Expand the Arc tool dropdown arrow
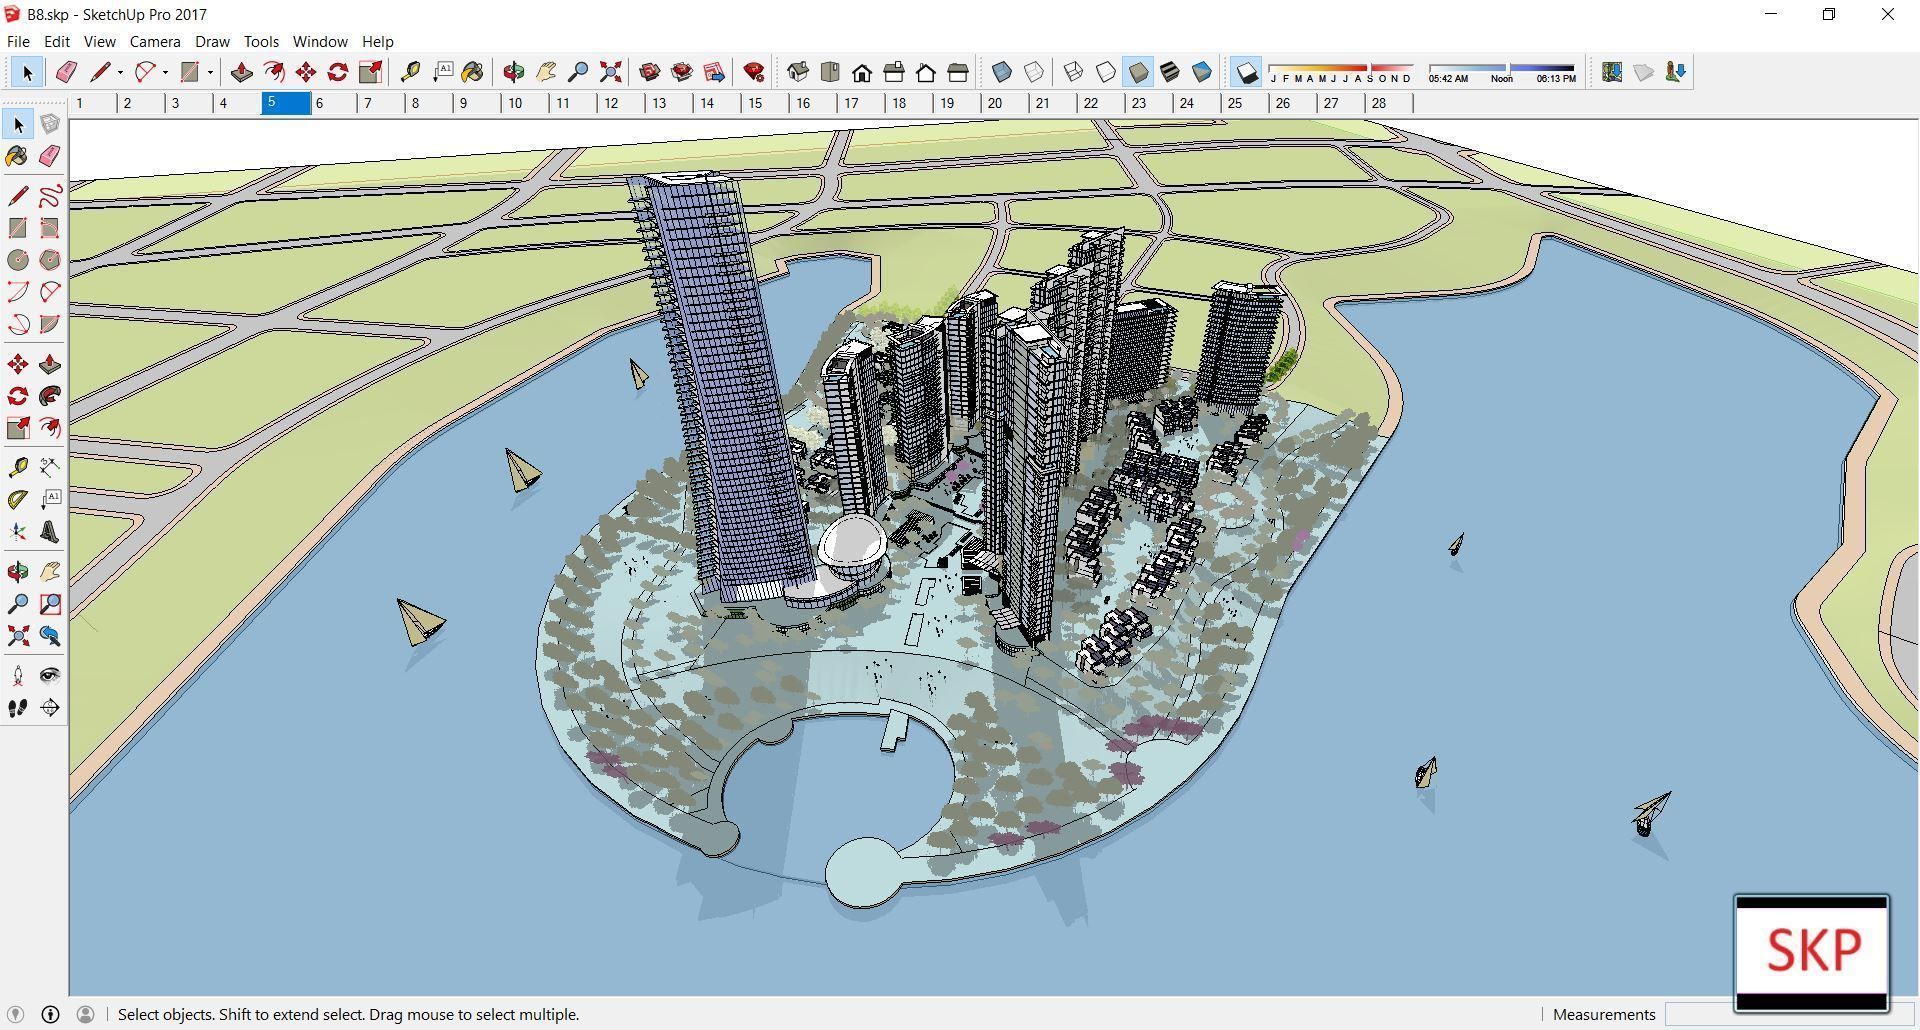 pyautogui.click(x=165, y=72)
